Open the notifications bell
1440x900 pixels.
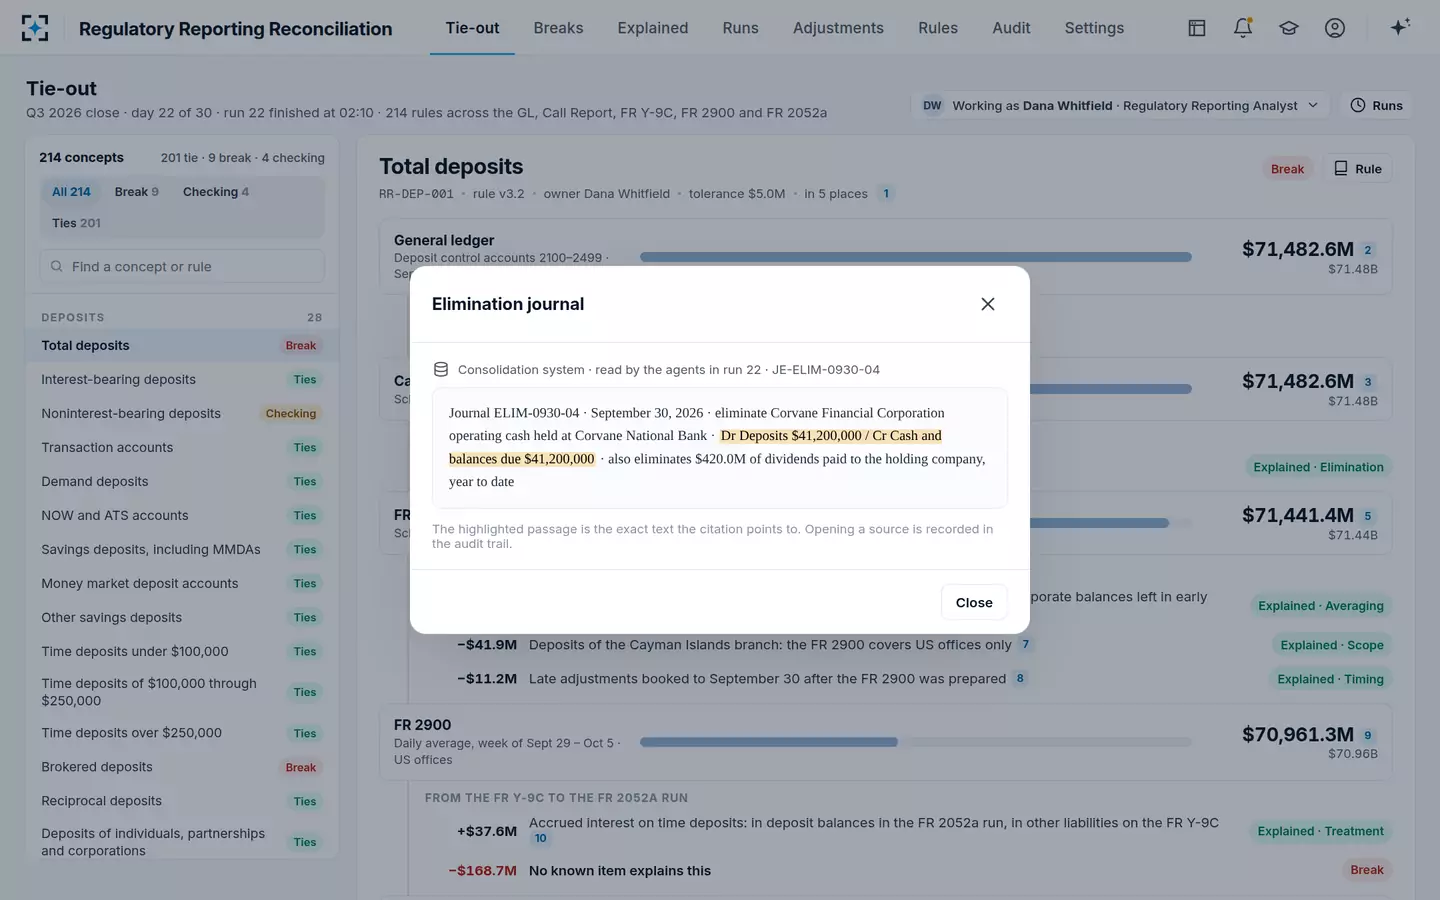[x=1243, y=28]
